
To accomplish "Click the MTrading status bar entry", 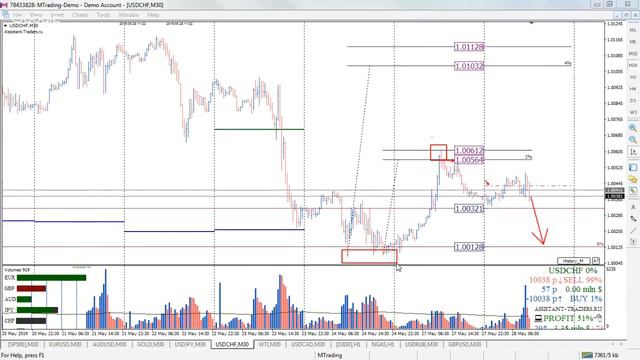I will (x=330, y=355).
